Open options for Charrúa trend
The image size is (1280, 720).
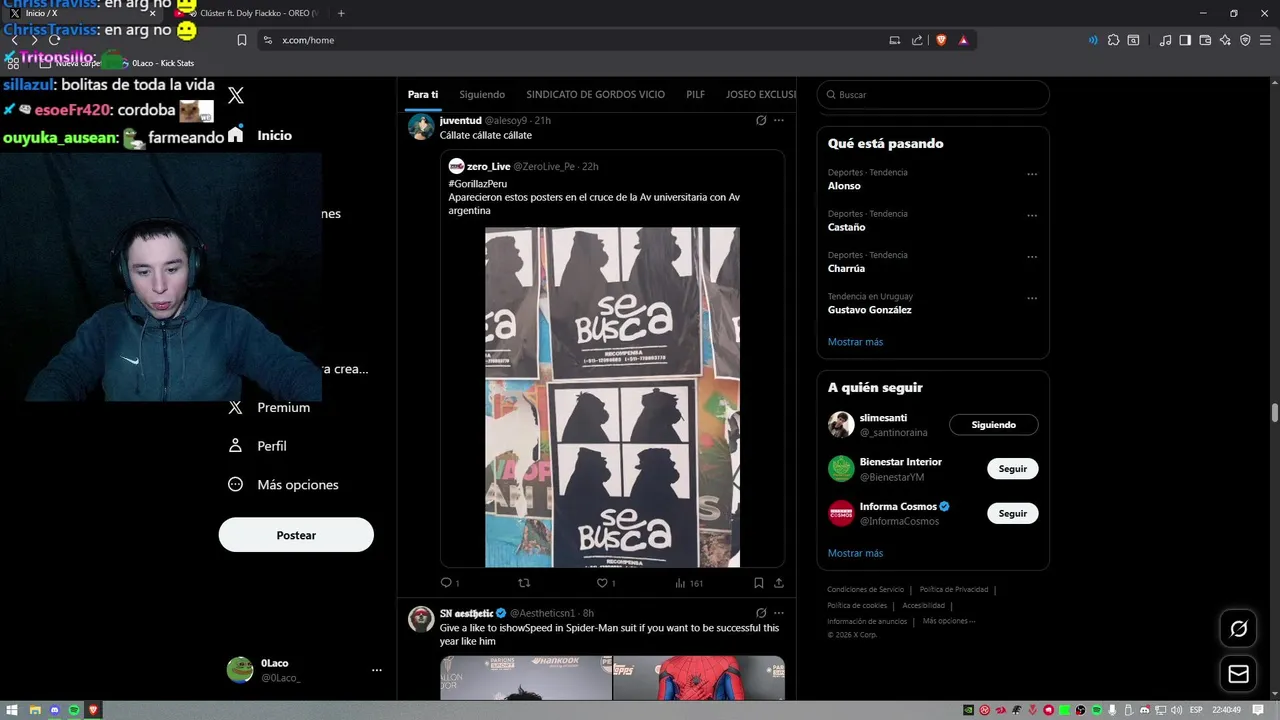pos(1032,257)
